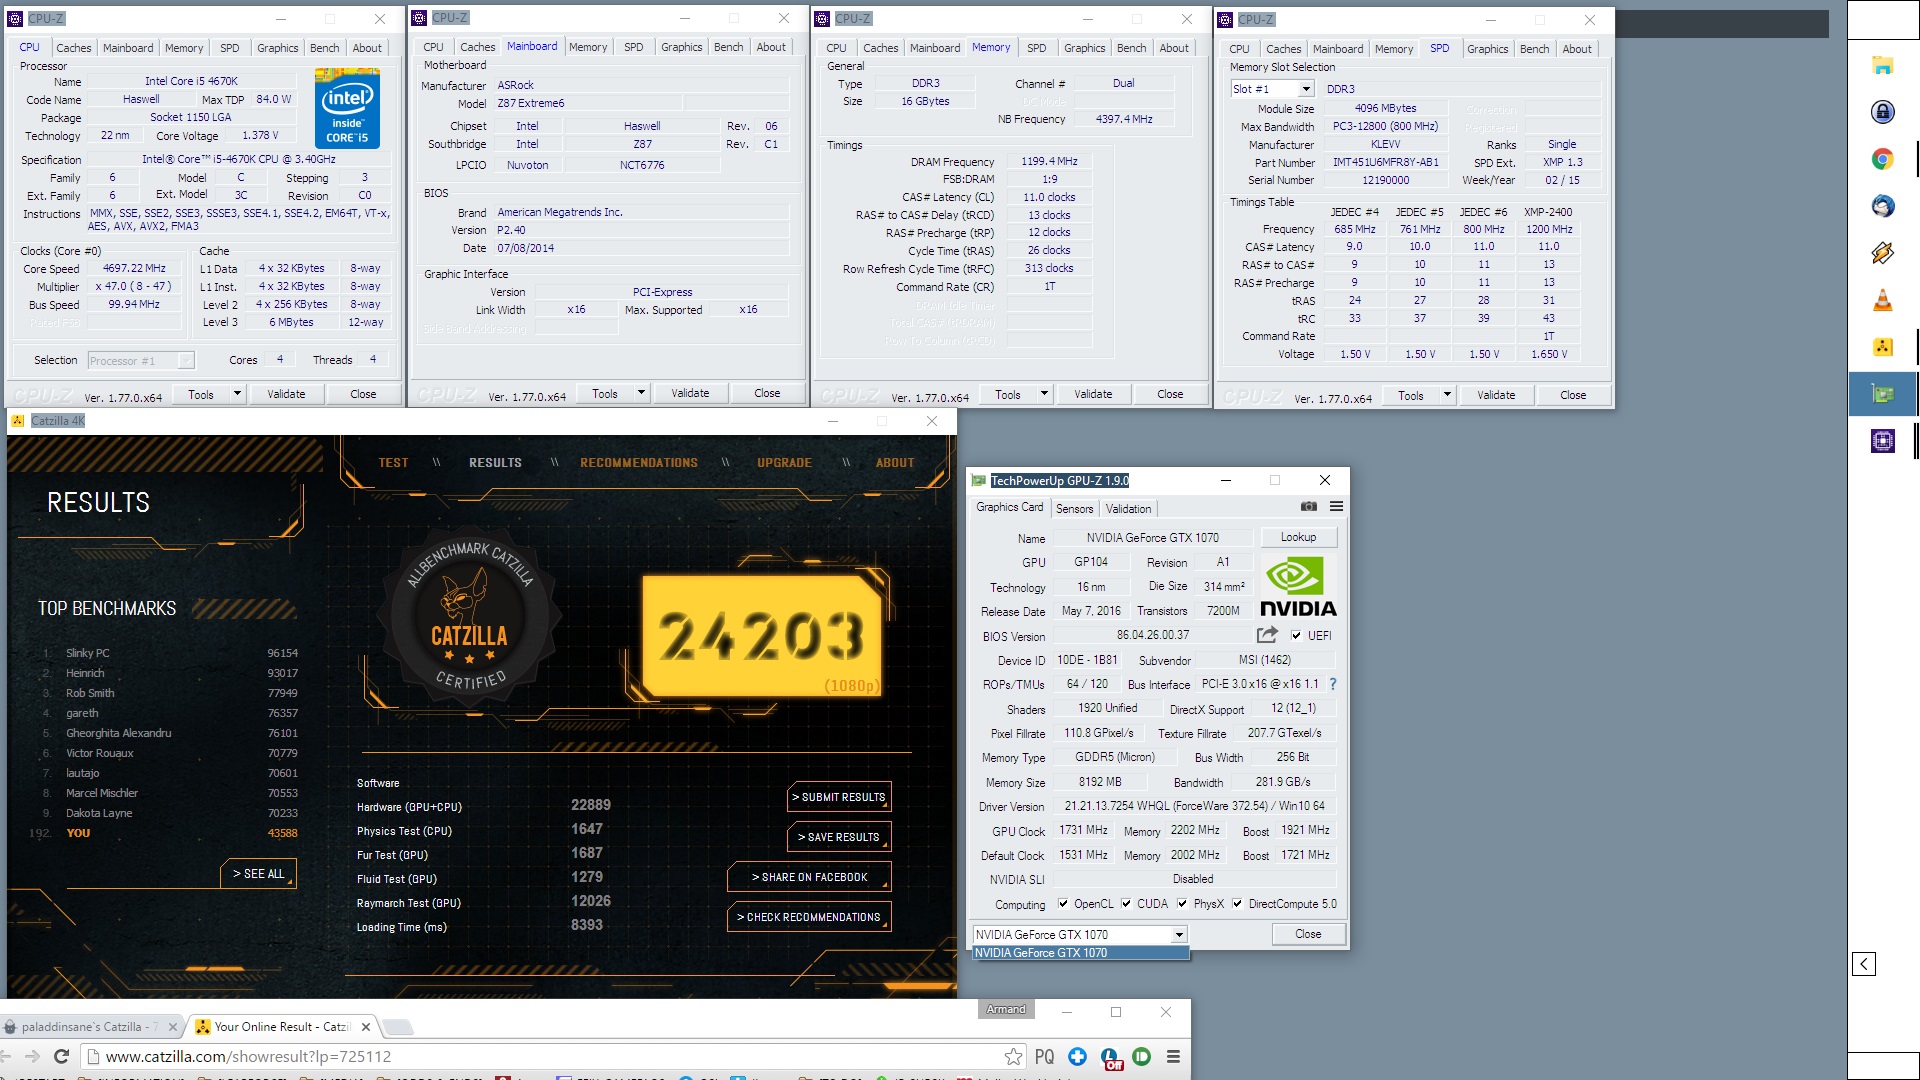Open the Slot #1 dropdown in SPD window
This screenshot has width=1920, height=1080.
[x=1305, y=89]
